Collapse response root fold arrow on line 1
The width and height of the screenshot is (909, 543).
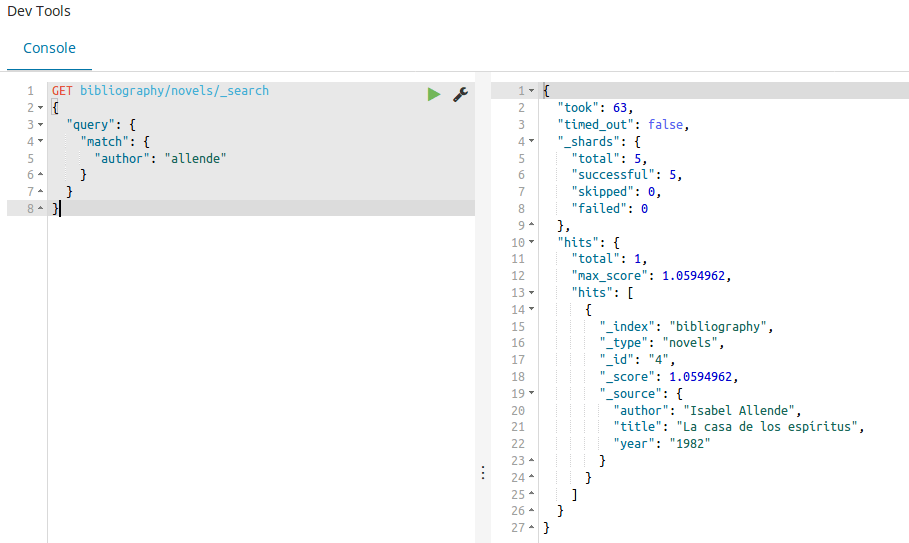tap(531, 90)
